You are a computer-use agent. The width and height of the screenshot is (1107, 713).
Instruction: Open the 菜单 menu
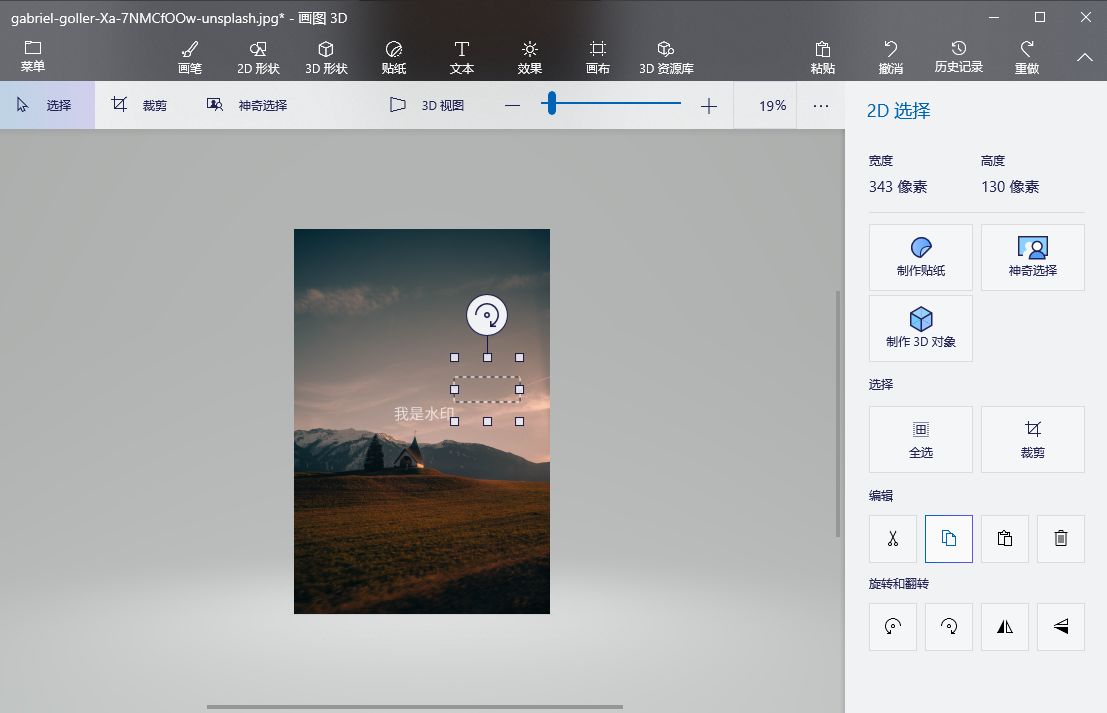tap(33, 57)
